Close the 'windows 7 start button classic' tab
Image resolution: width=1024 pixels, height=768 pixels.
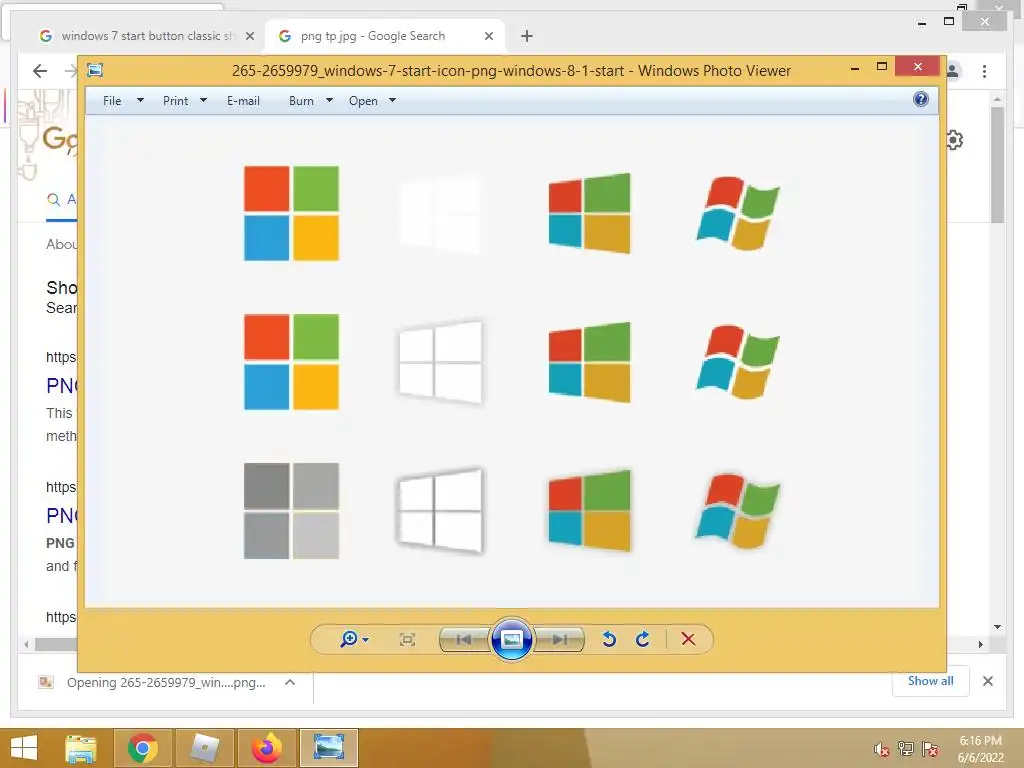click(x=249, y=37)
